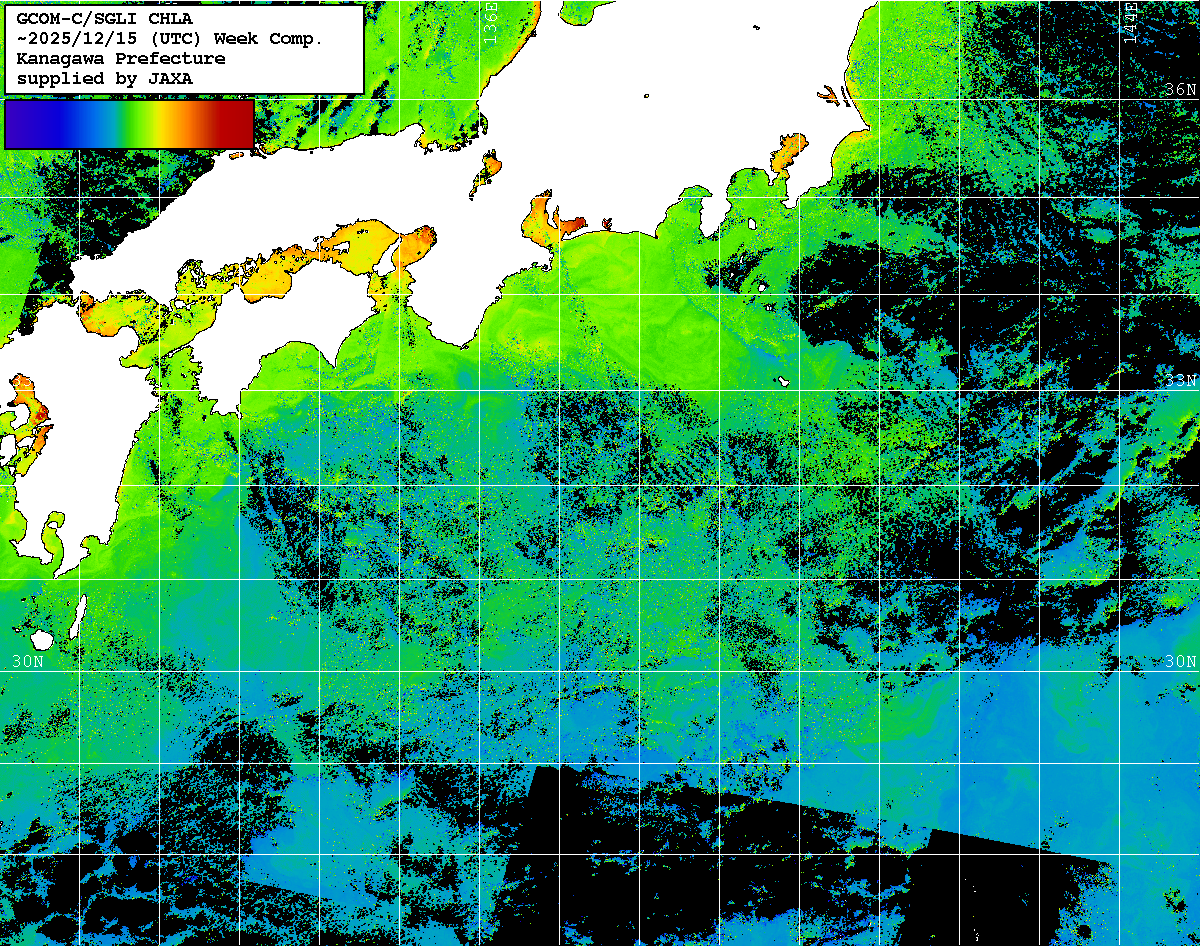Click the orange Lake Biwa area below 136E
This screenshot has height=946, width=1200.
[x=489, y=167]
